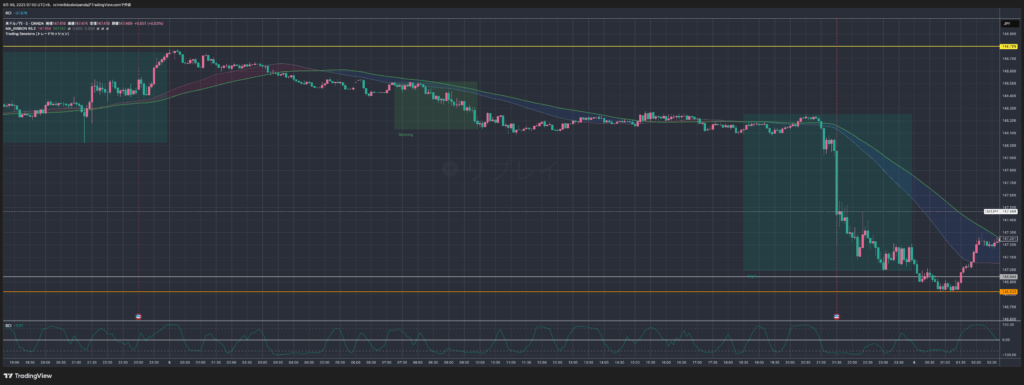Click the 148.900 price axis label
Viewport: 1024px width, 385px height.
point(1009,33)
